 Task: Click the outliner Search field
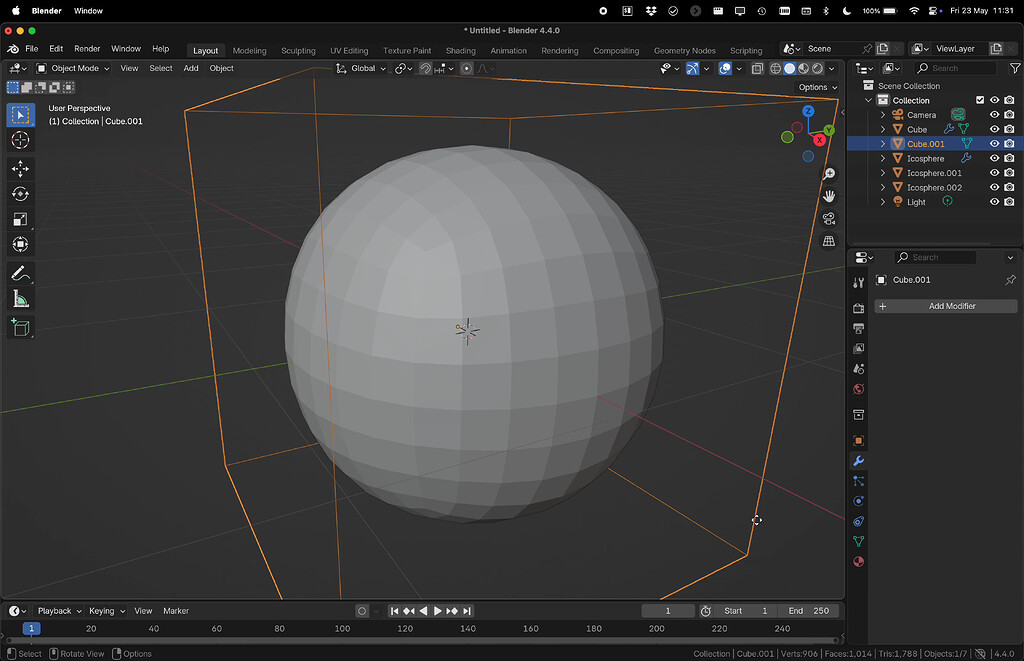pos(955,68)
